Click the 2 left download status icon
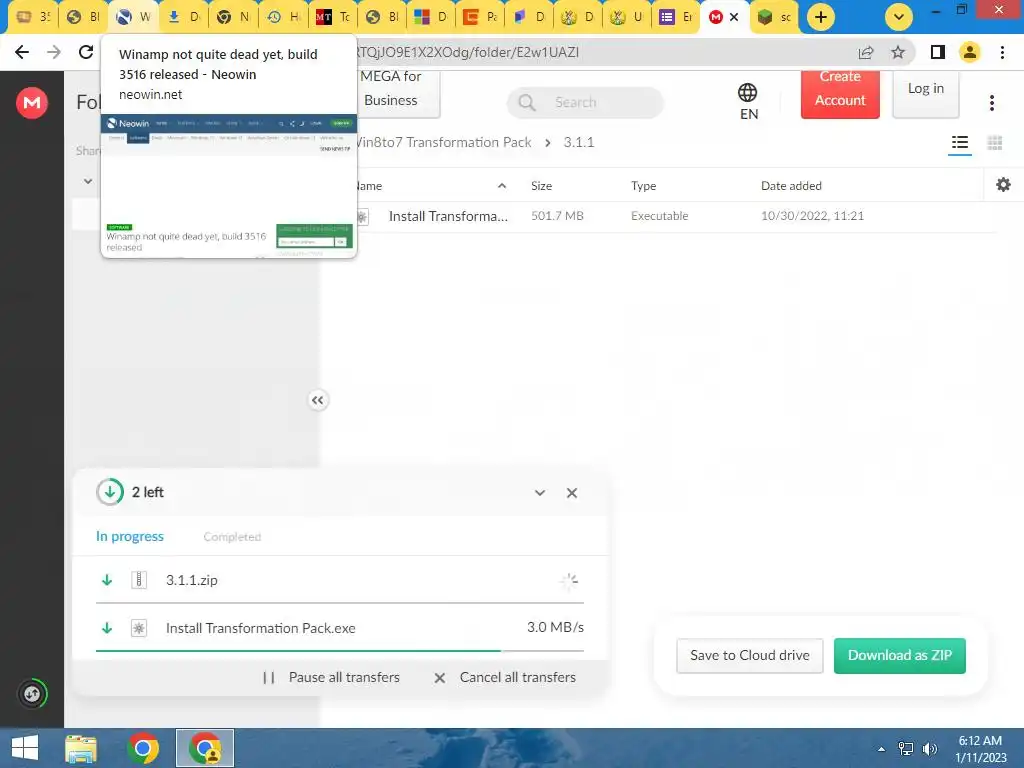This screenshot has width=1024, height=768. click(x=110, y=492)
